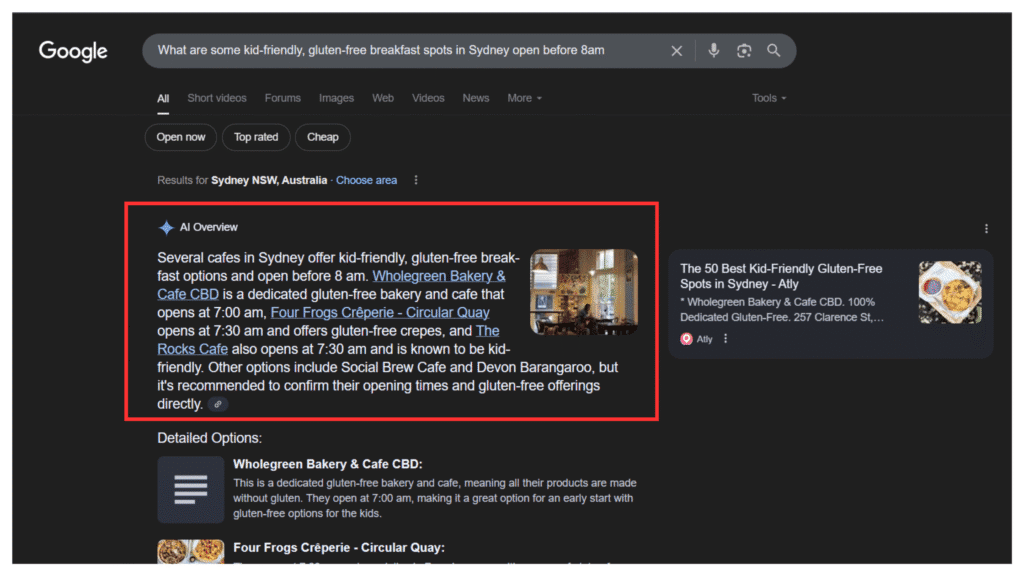Click the 'AI Overview' label text

[209, 227]
